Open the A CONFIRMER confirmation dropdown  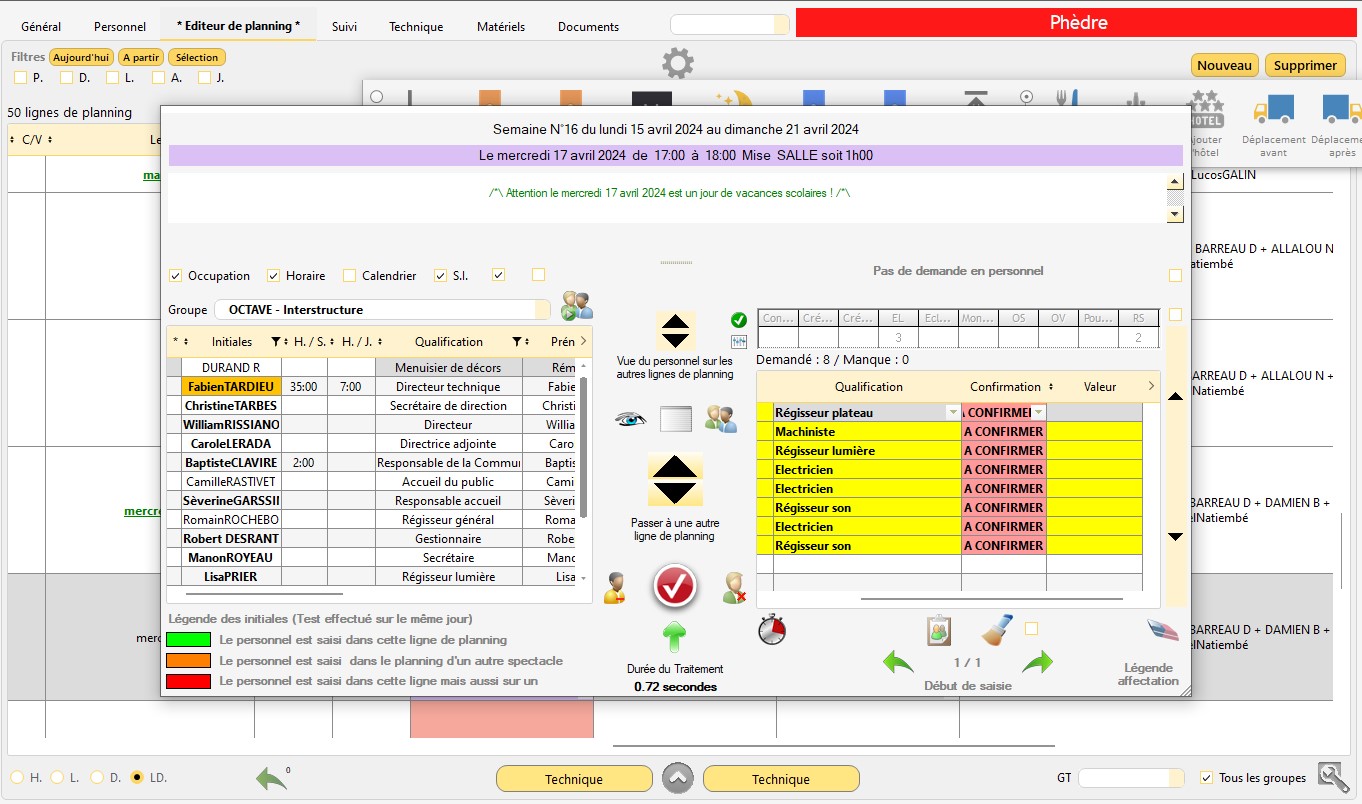[1038, 413]
